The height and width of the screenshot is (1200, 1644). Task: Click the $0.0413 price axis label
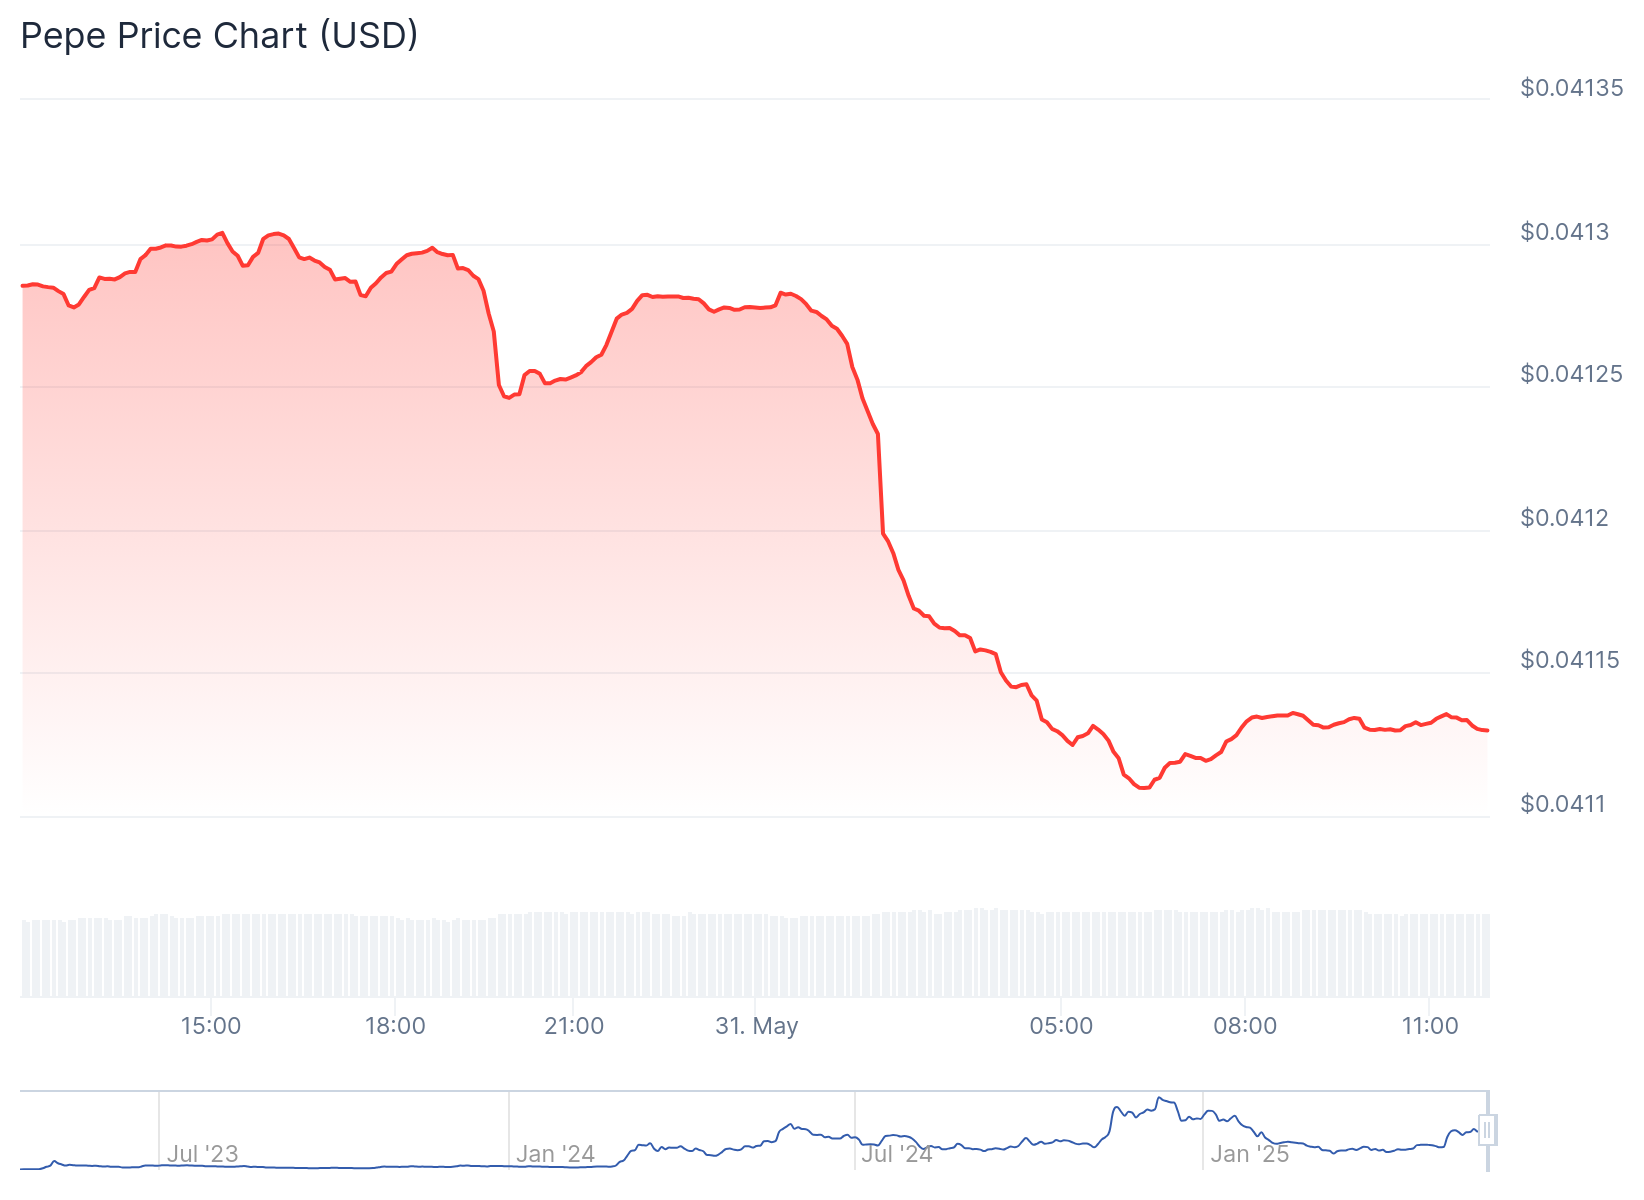[x=1565, y=232]
